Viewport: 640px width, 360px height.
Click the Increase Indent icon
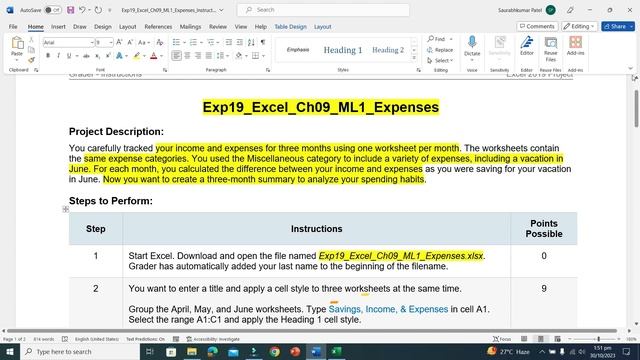click(240, 42)
